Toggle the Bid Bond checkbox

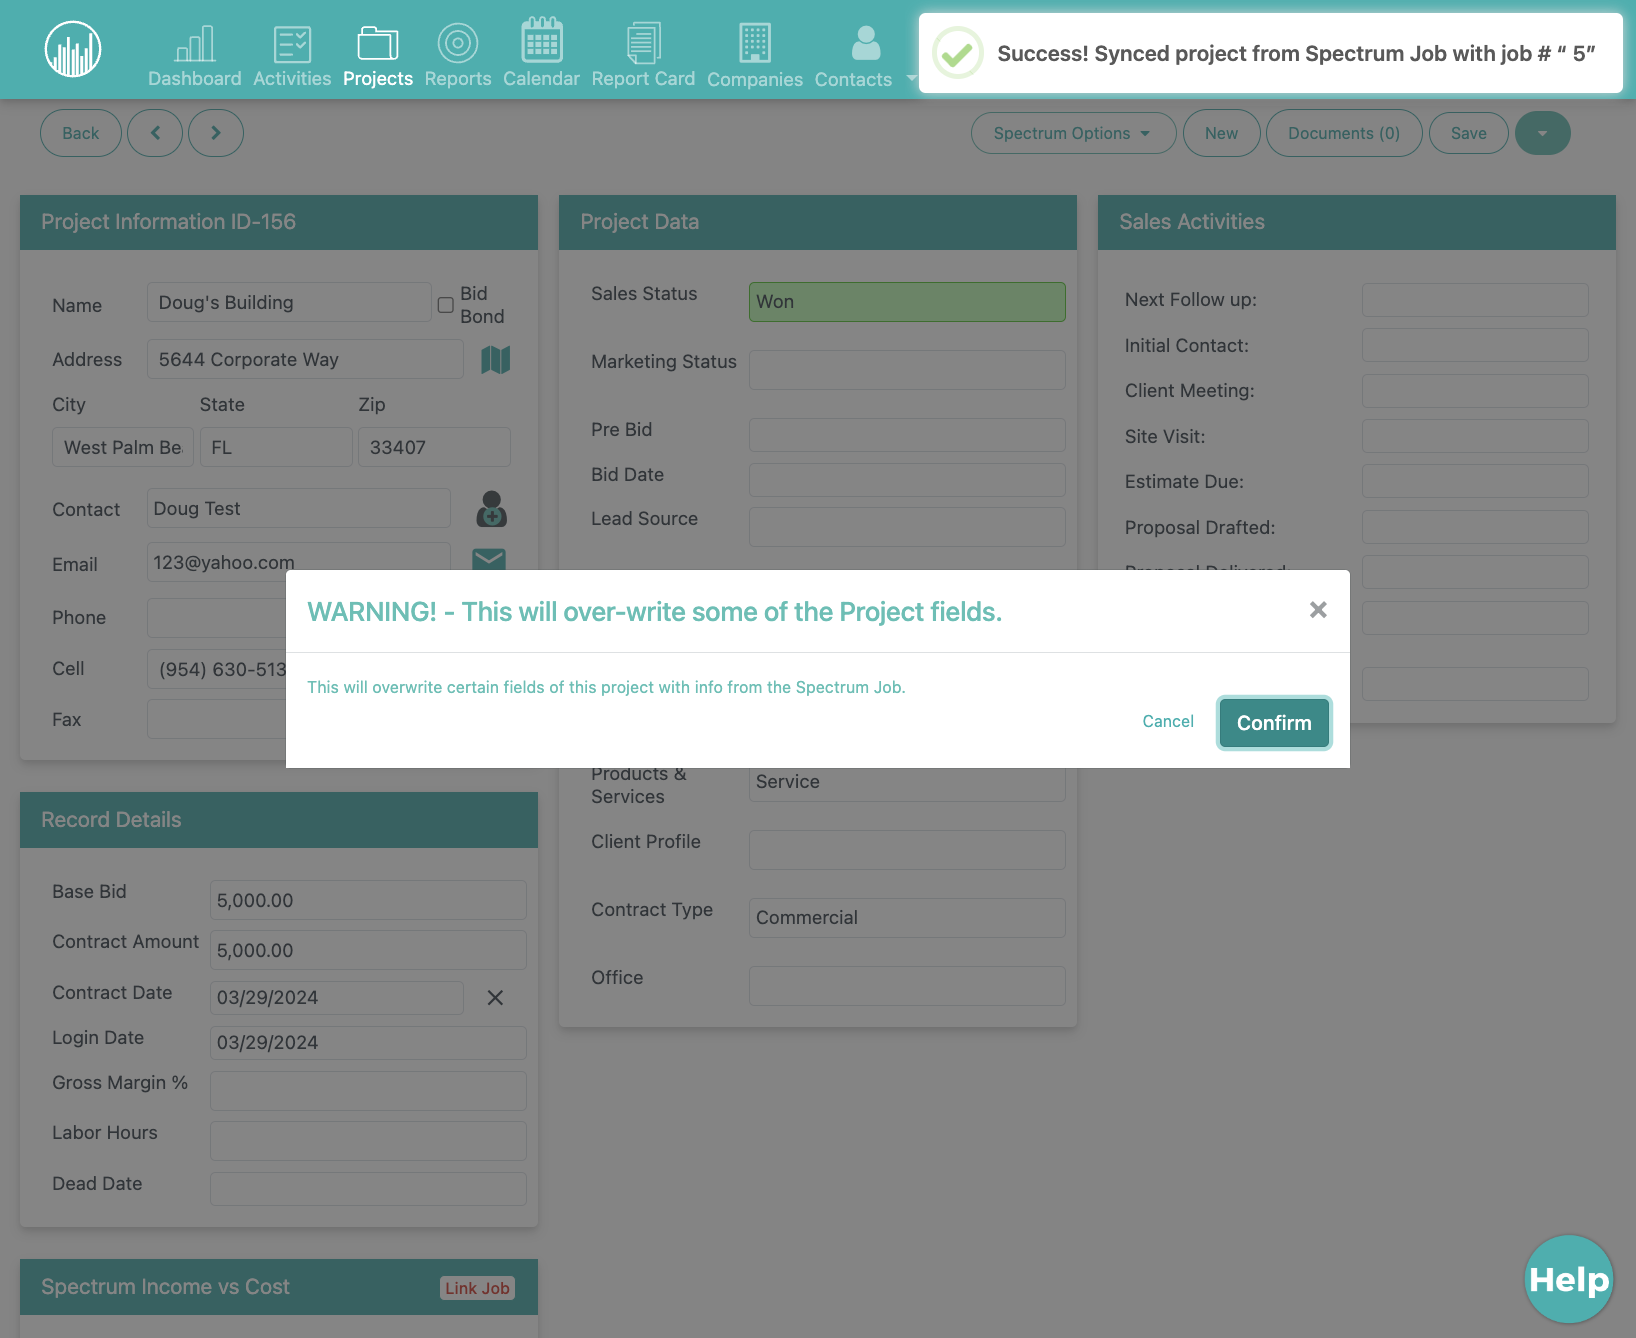tap(446, 305)
